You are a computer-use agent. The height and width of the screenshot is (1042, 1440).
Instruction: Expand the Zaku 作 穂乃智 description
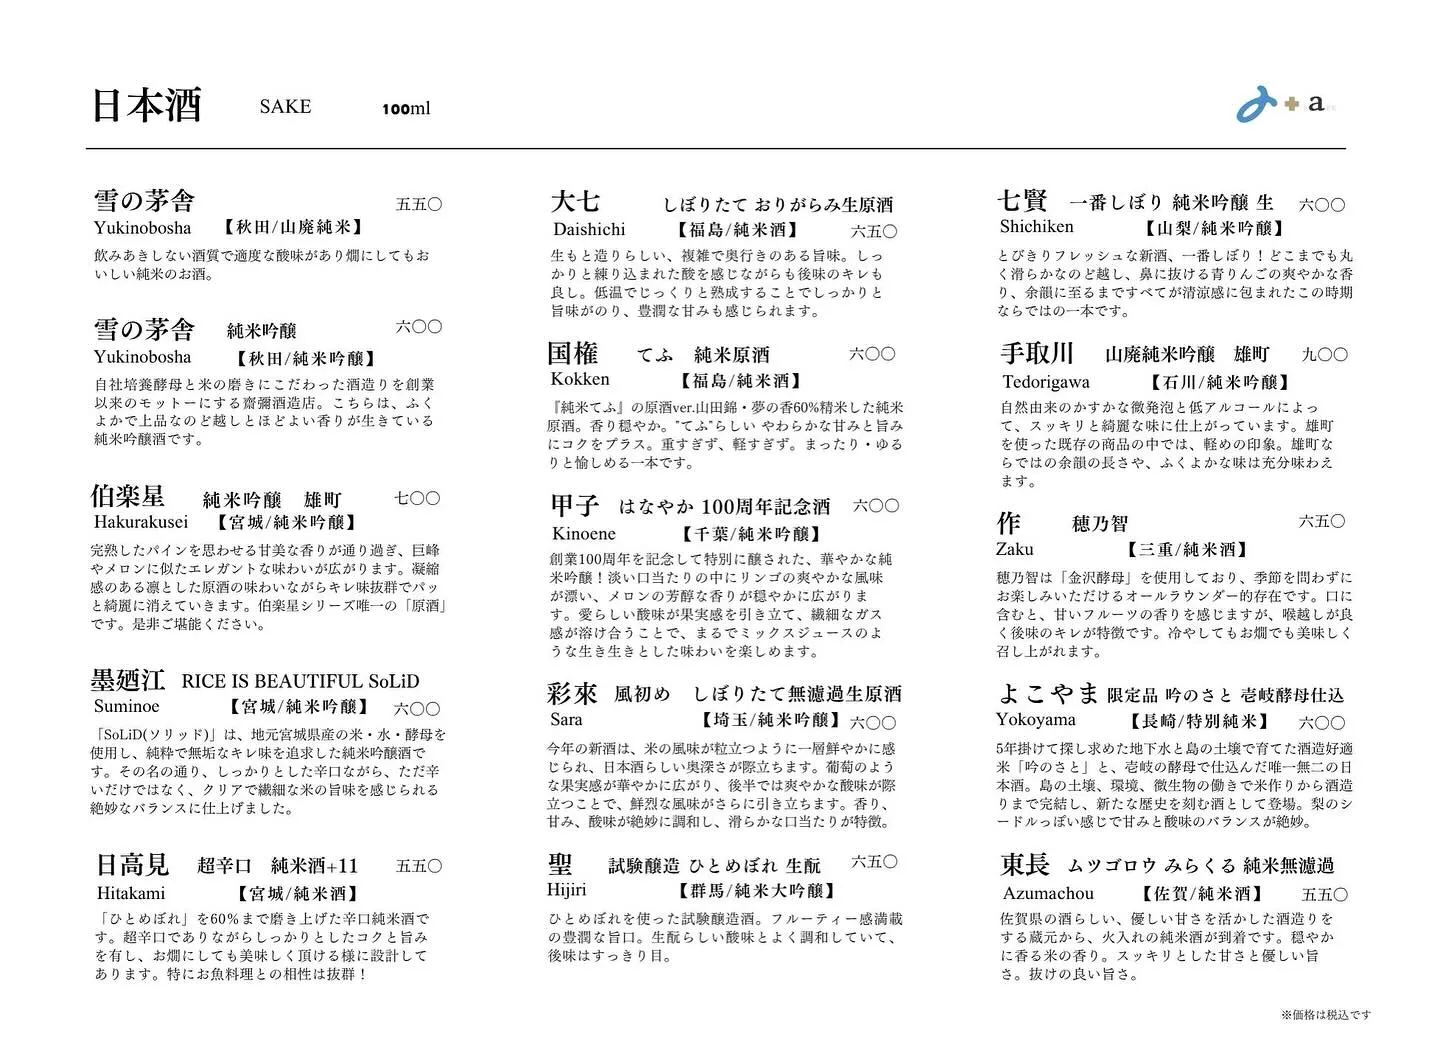(x=1175, y=611)
